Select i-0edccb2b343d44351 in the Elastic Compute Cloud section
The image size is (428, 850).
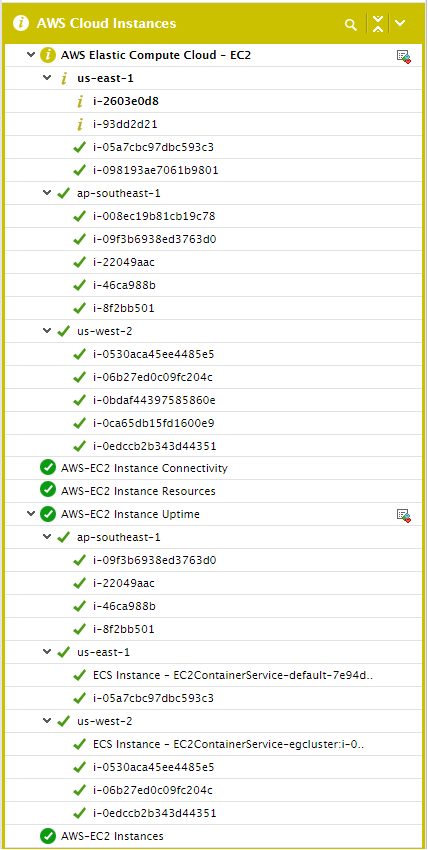[x=154, y=446]
